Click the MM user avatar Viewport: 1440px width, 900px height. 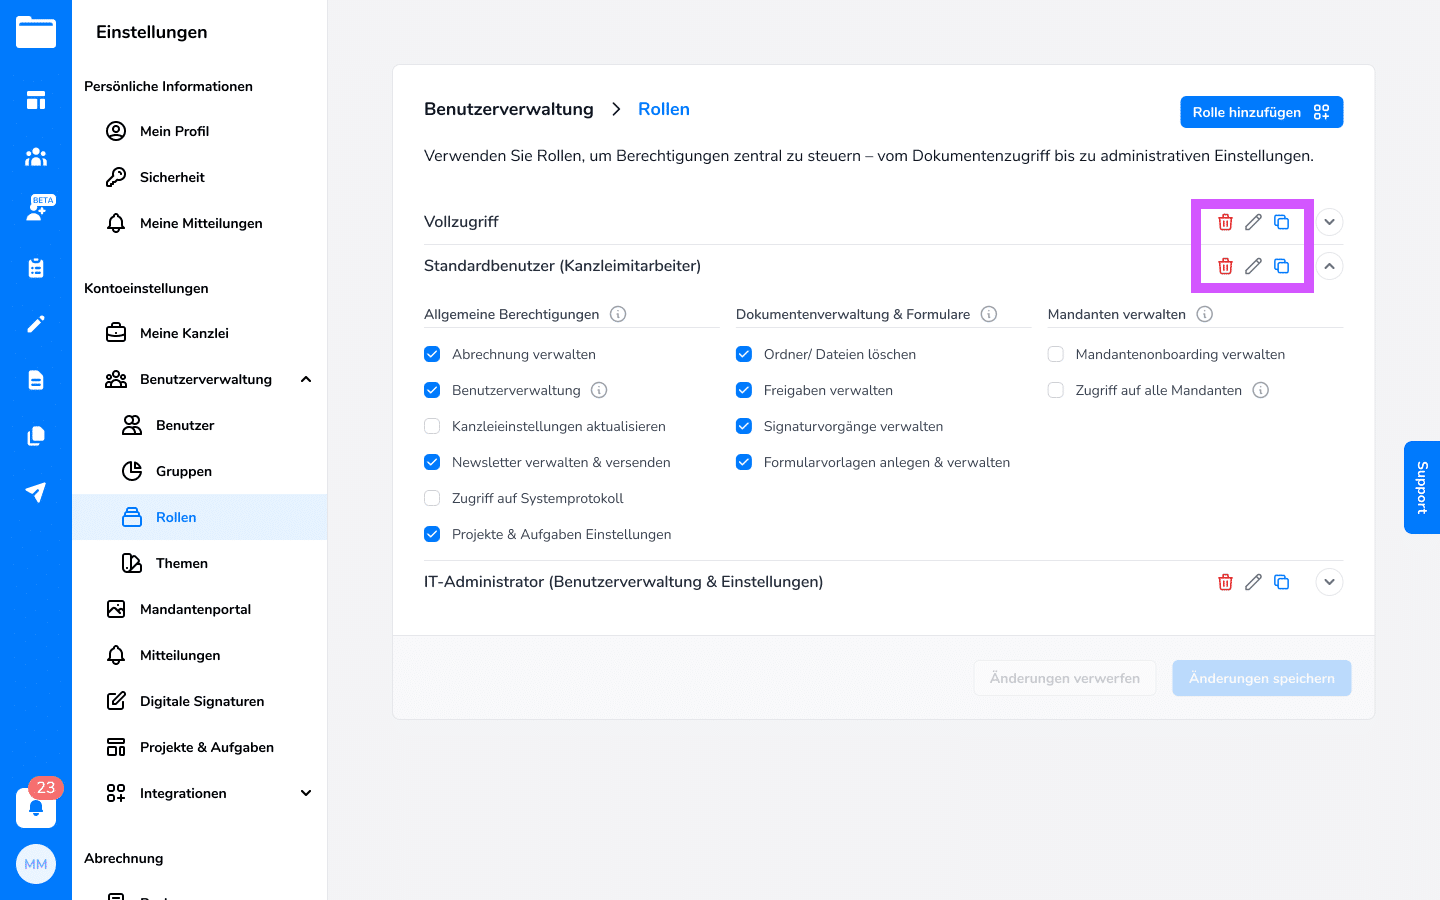pyautogui.click(x=36, y=864)
